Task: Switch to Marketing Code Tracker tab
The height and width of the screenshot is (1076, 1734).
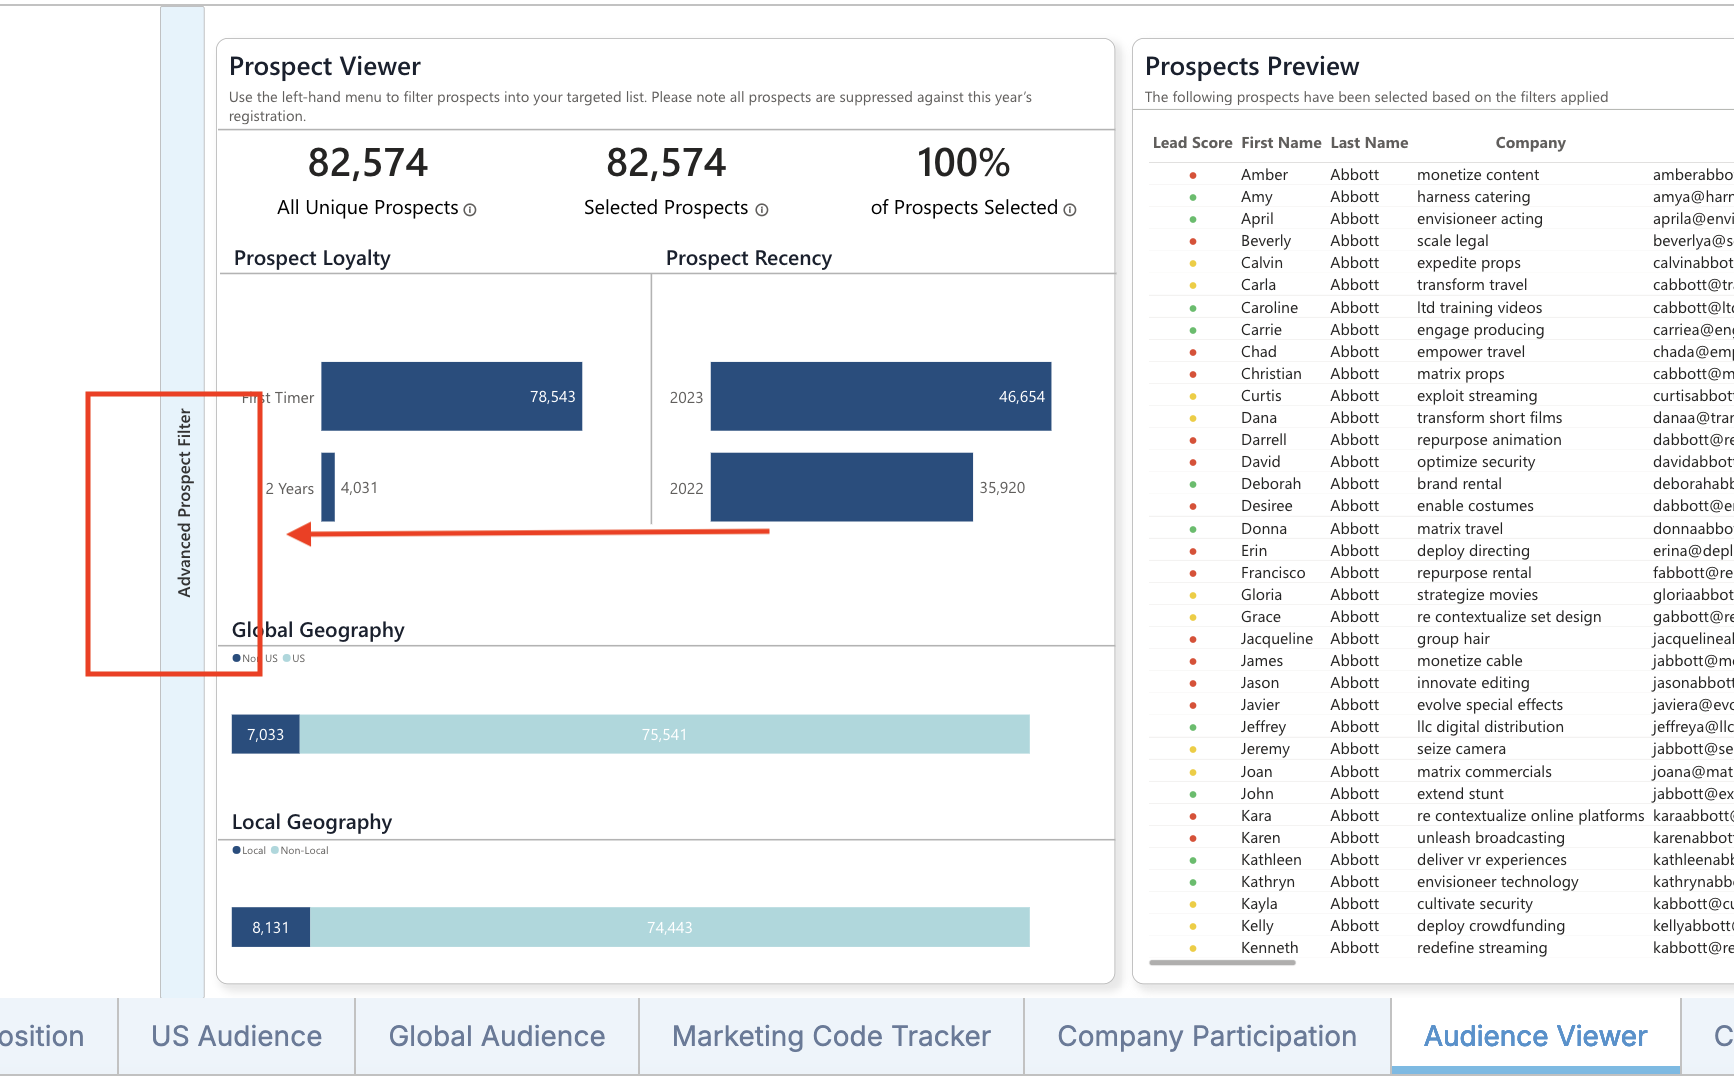Action: tap(831, 1036)
